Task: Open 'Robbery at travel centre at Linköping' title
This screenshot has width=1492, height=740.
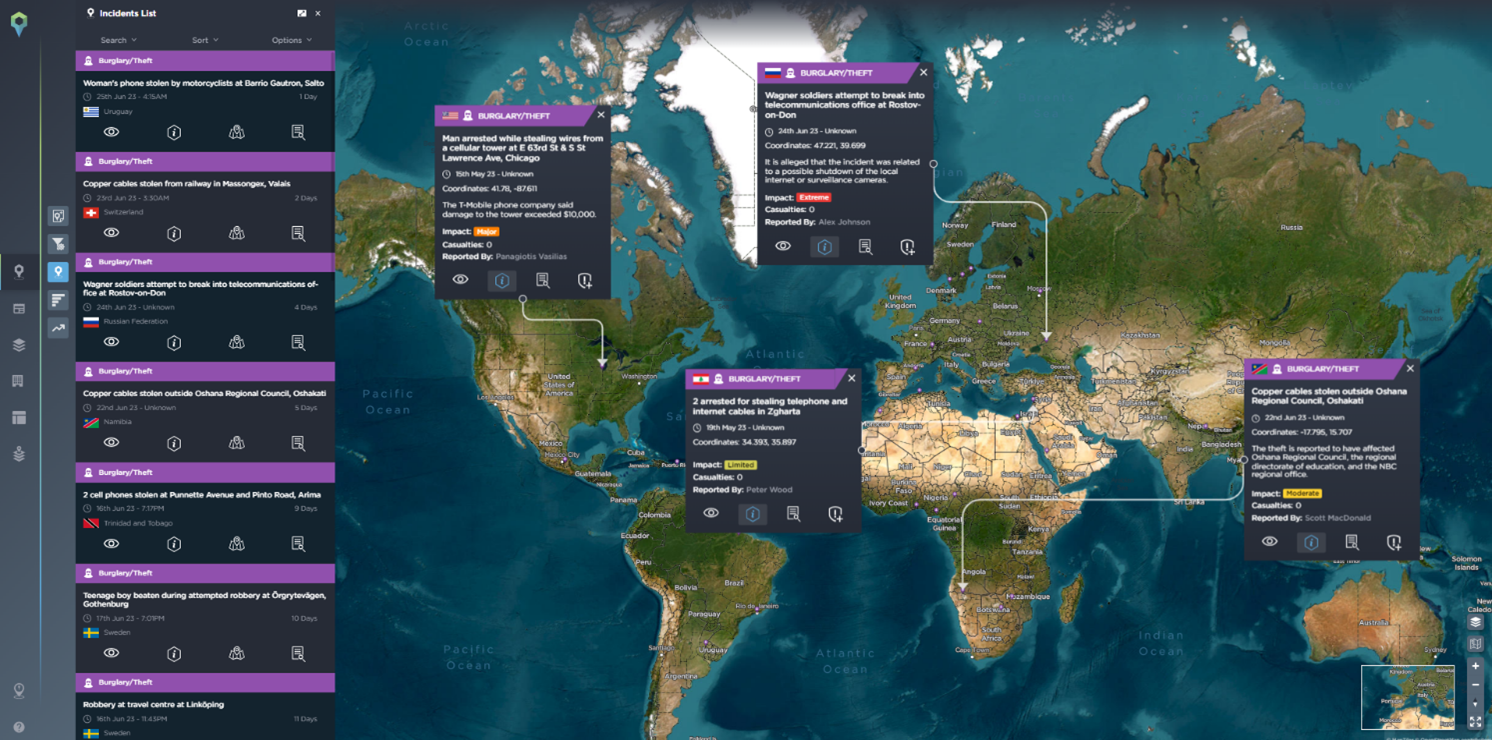Action: [153, 704]
